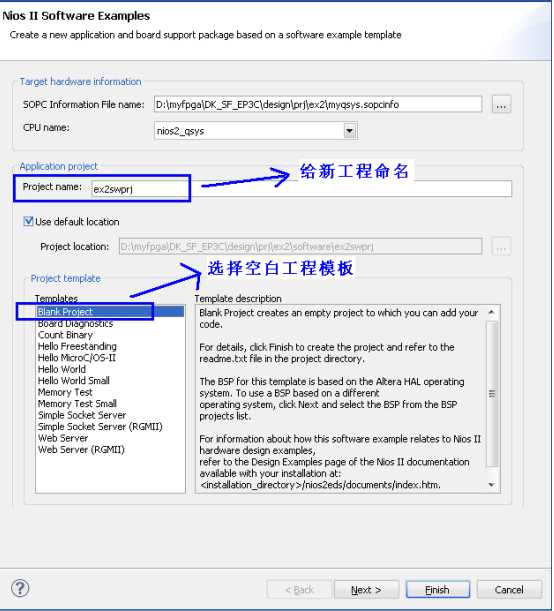554x611 pixels.
Task: Click the template description scroll up arrow
Action: (x=492, y=312)
